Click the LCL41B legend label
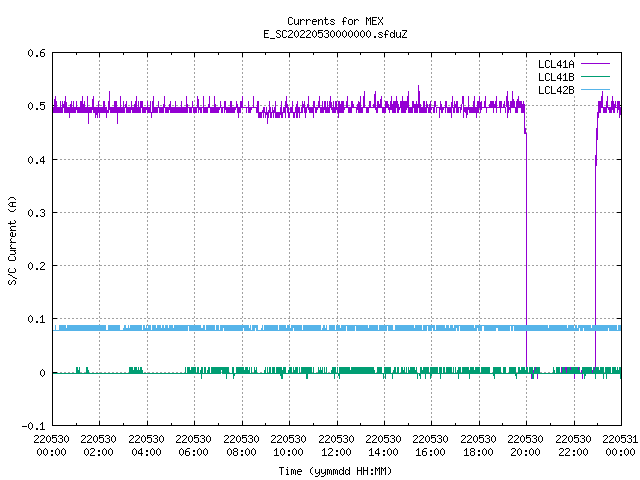 [556, 77]
